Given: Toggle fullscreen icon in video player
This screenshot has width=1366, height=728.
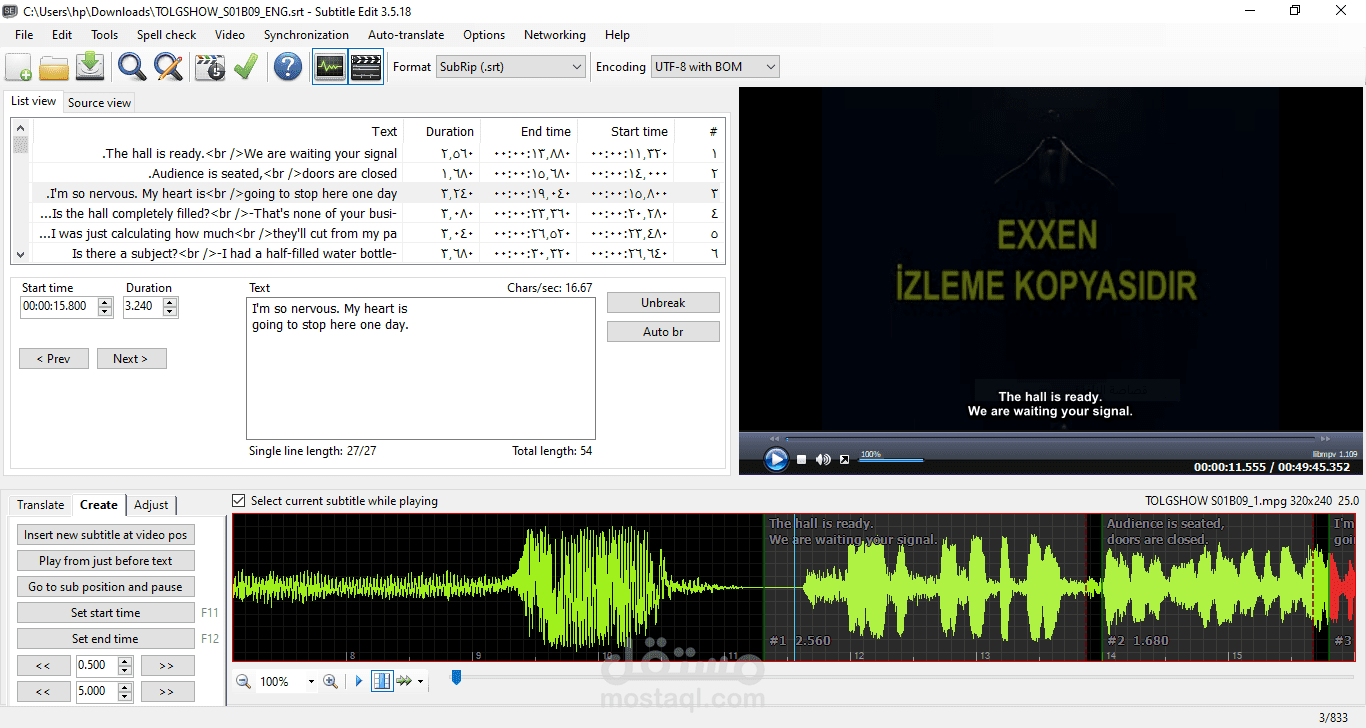Looking at the screenshot, I should 844,460.
